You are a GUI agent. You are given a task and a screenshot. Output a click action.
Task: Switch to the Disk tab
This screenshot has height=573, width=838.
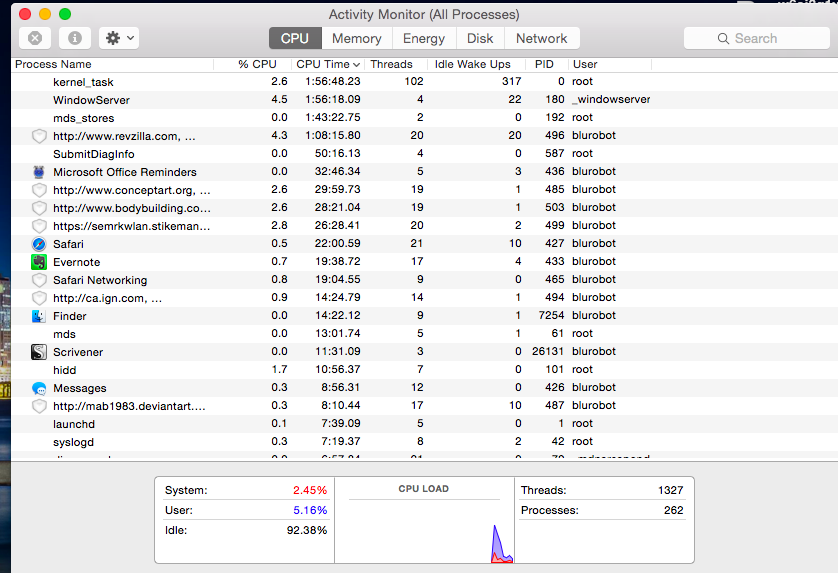[480, 38]
